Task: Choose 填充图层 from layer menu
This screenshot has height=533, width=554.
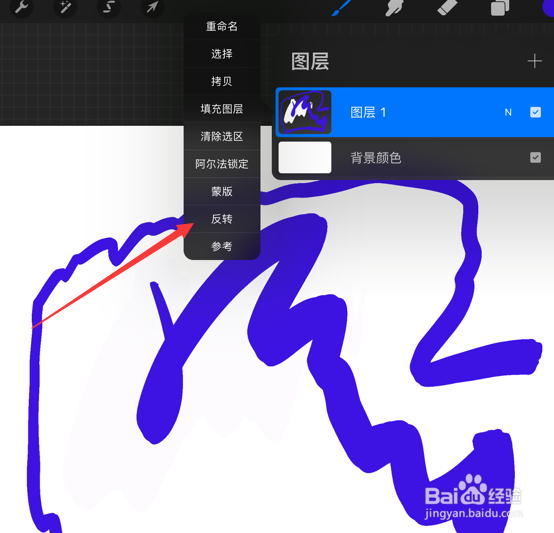Action: [222, 109]
